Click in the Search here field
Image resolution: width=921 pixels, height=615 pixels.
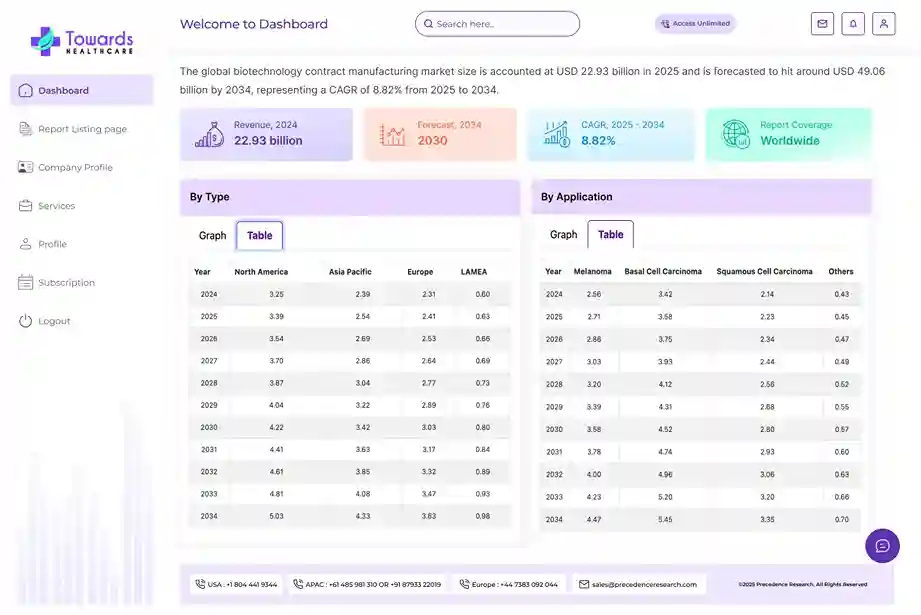pyautogui.click(x=497, y=24)
